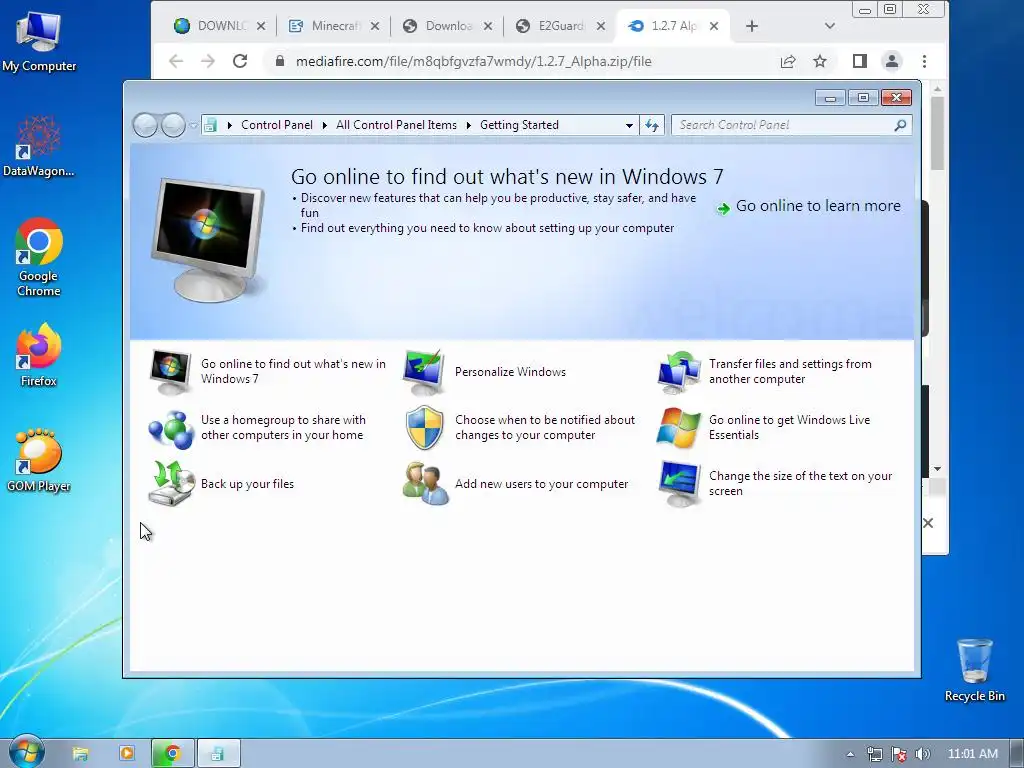Click the volume speaker tray icon
1024x768 pixels.
pyautogui.click(x=922, y=754)
